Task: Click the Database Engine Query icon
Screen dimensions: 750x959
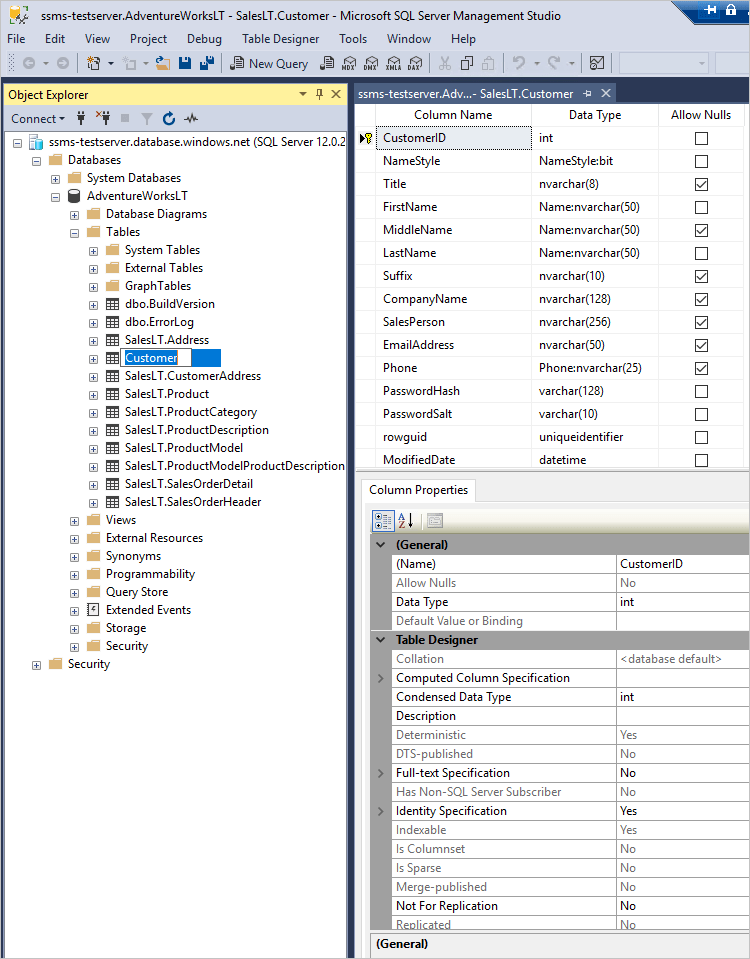Action: coord(328,63)
